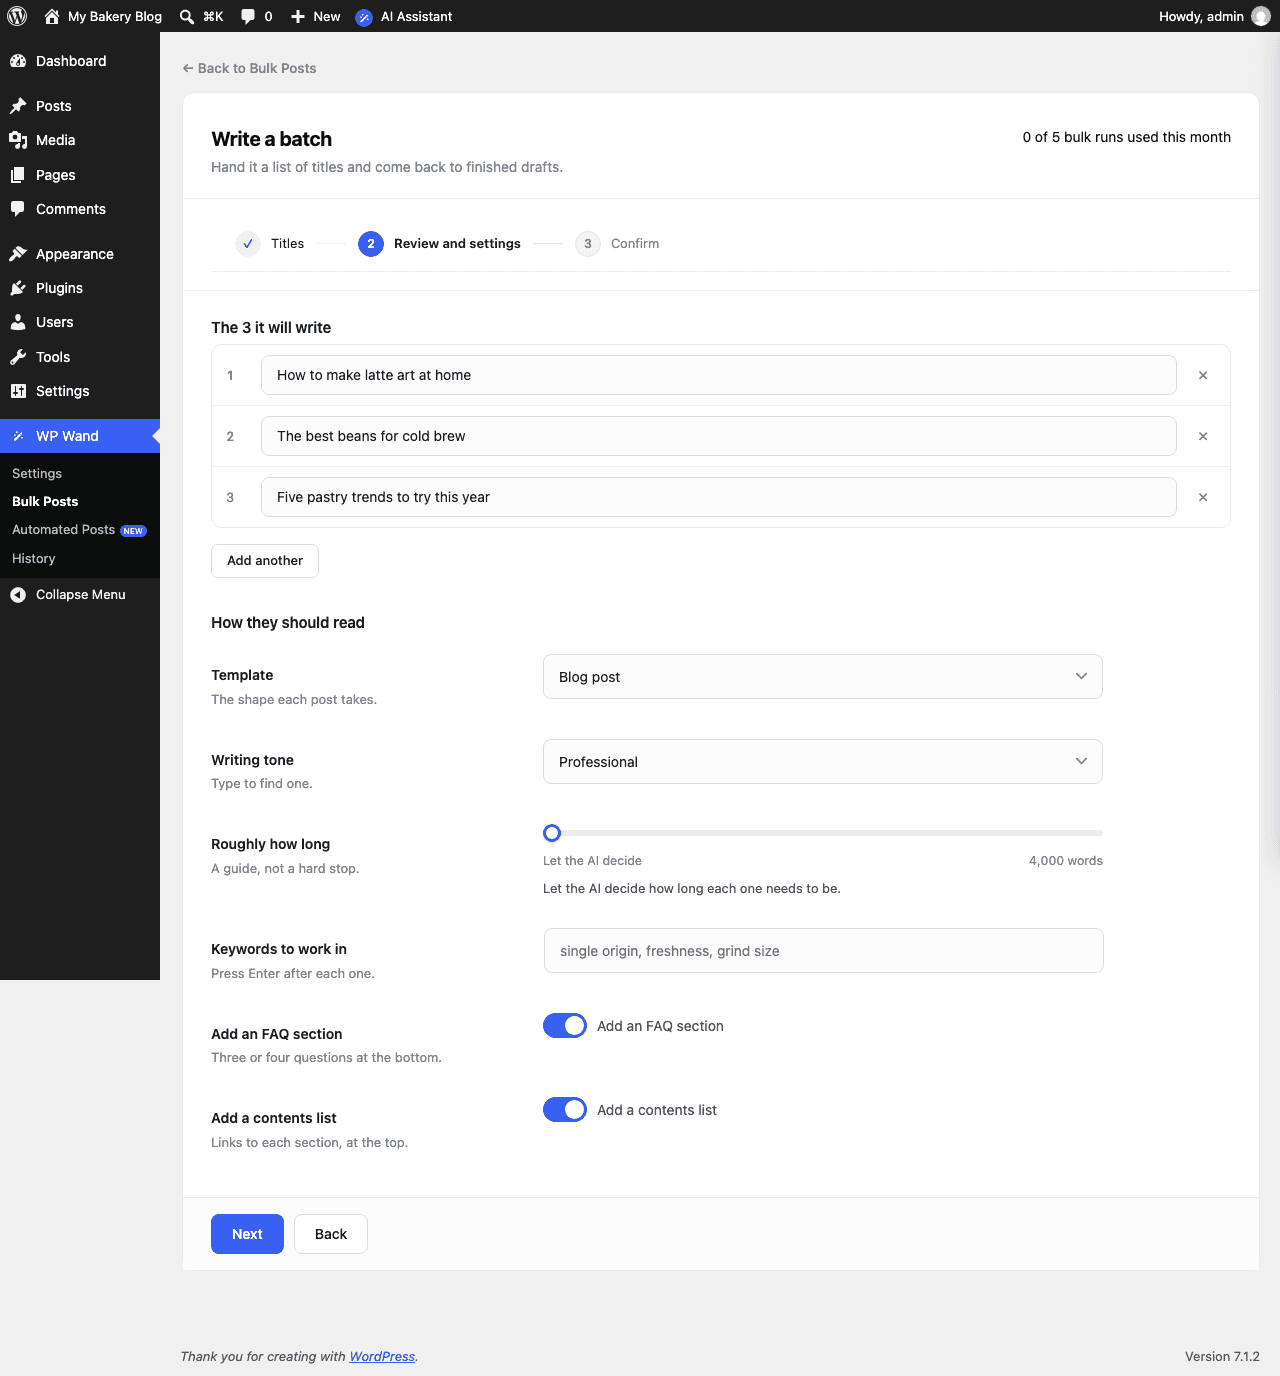Viewport: 1280px width, 1376px height.
Task: Edit 'The best beans for cold brew' title
Action: (x=719, y=436)
